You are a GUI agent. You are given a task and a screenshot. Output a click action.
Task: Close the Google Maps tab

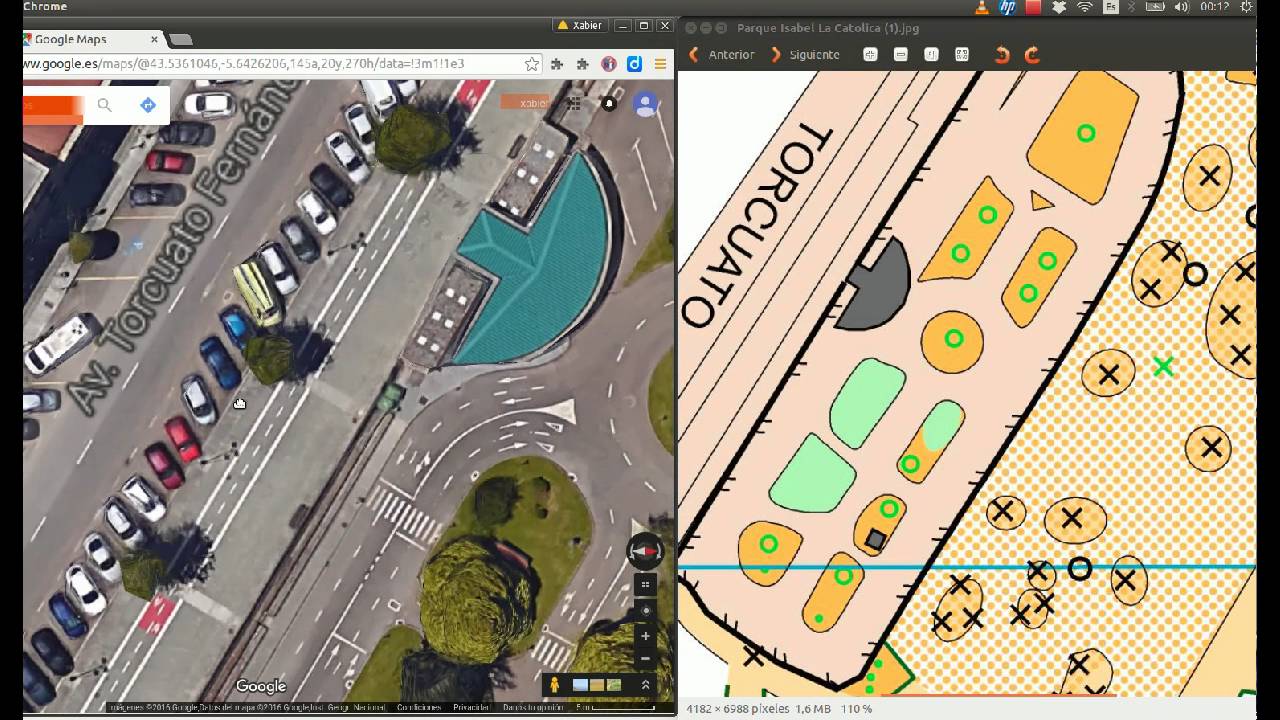click(155, 40)
